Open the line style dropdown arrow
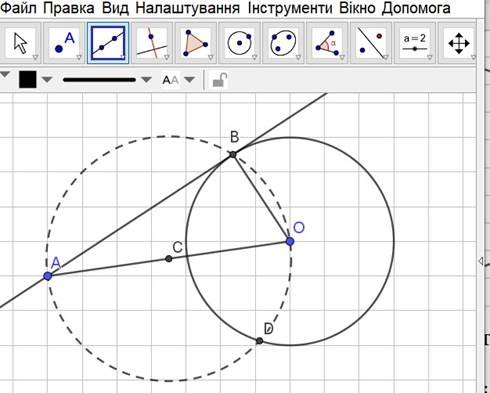Image resolution: width=490 pixels, height=393 pixels. pyautogui.click(x=146, y=80)
